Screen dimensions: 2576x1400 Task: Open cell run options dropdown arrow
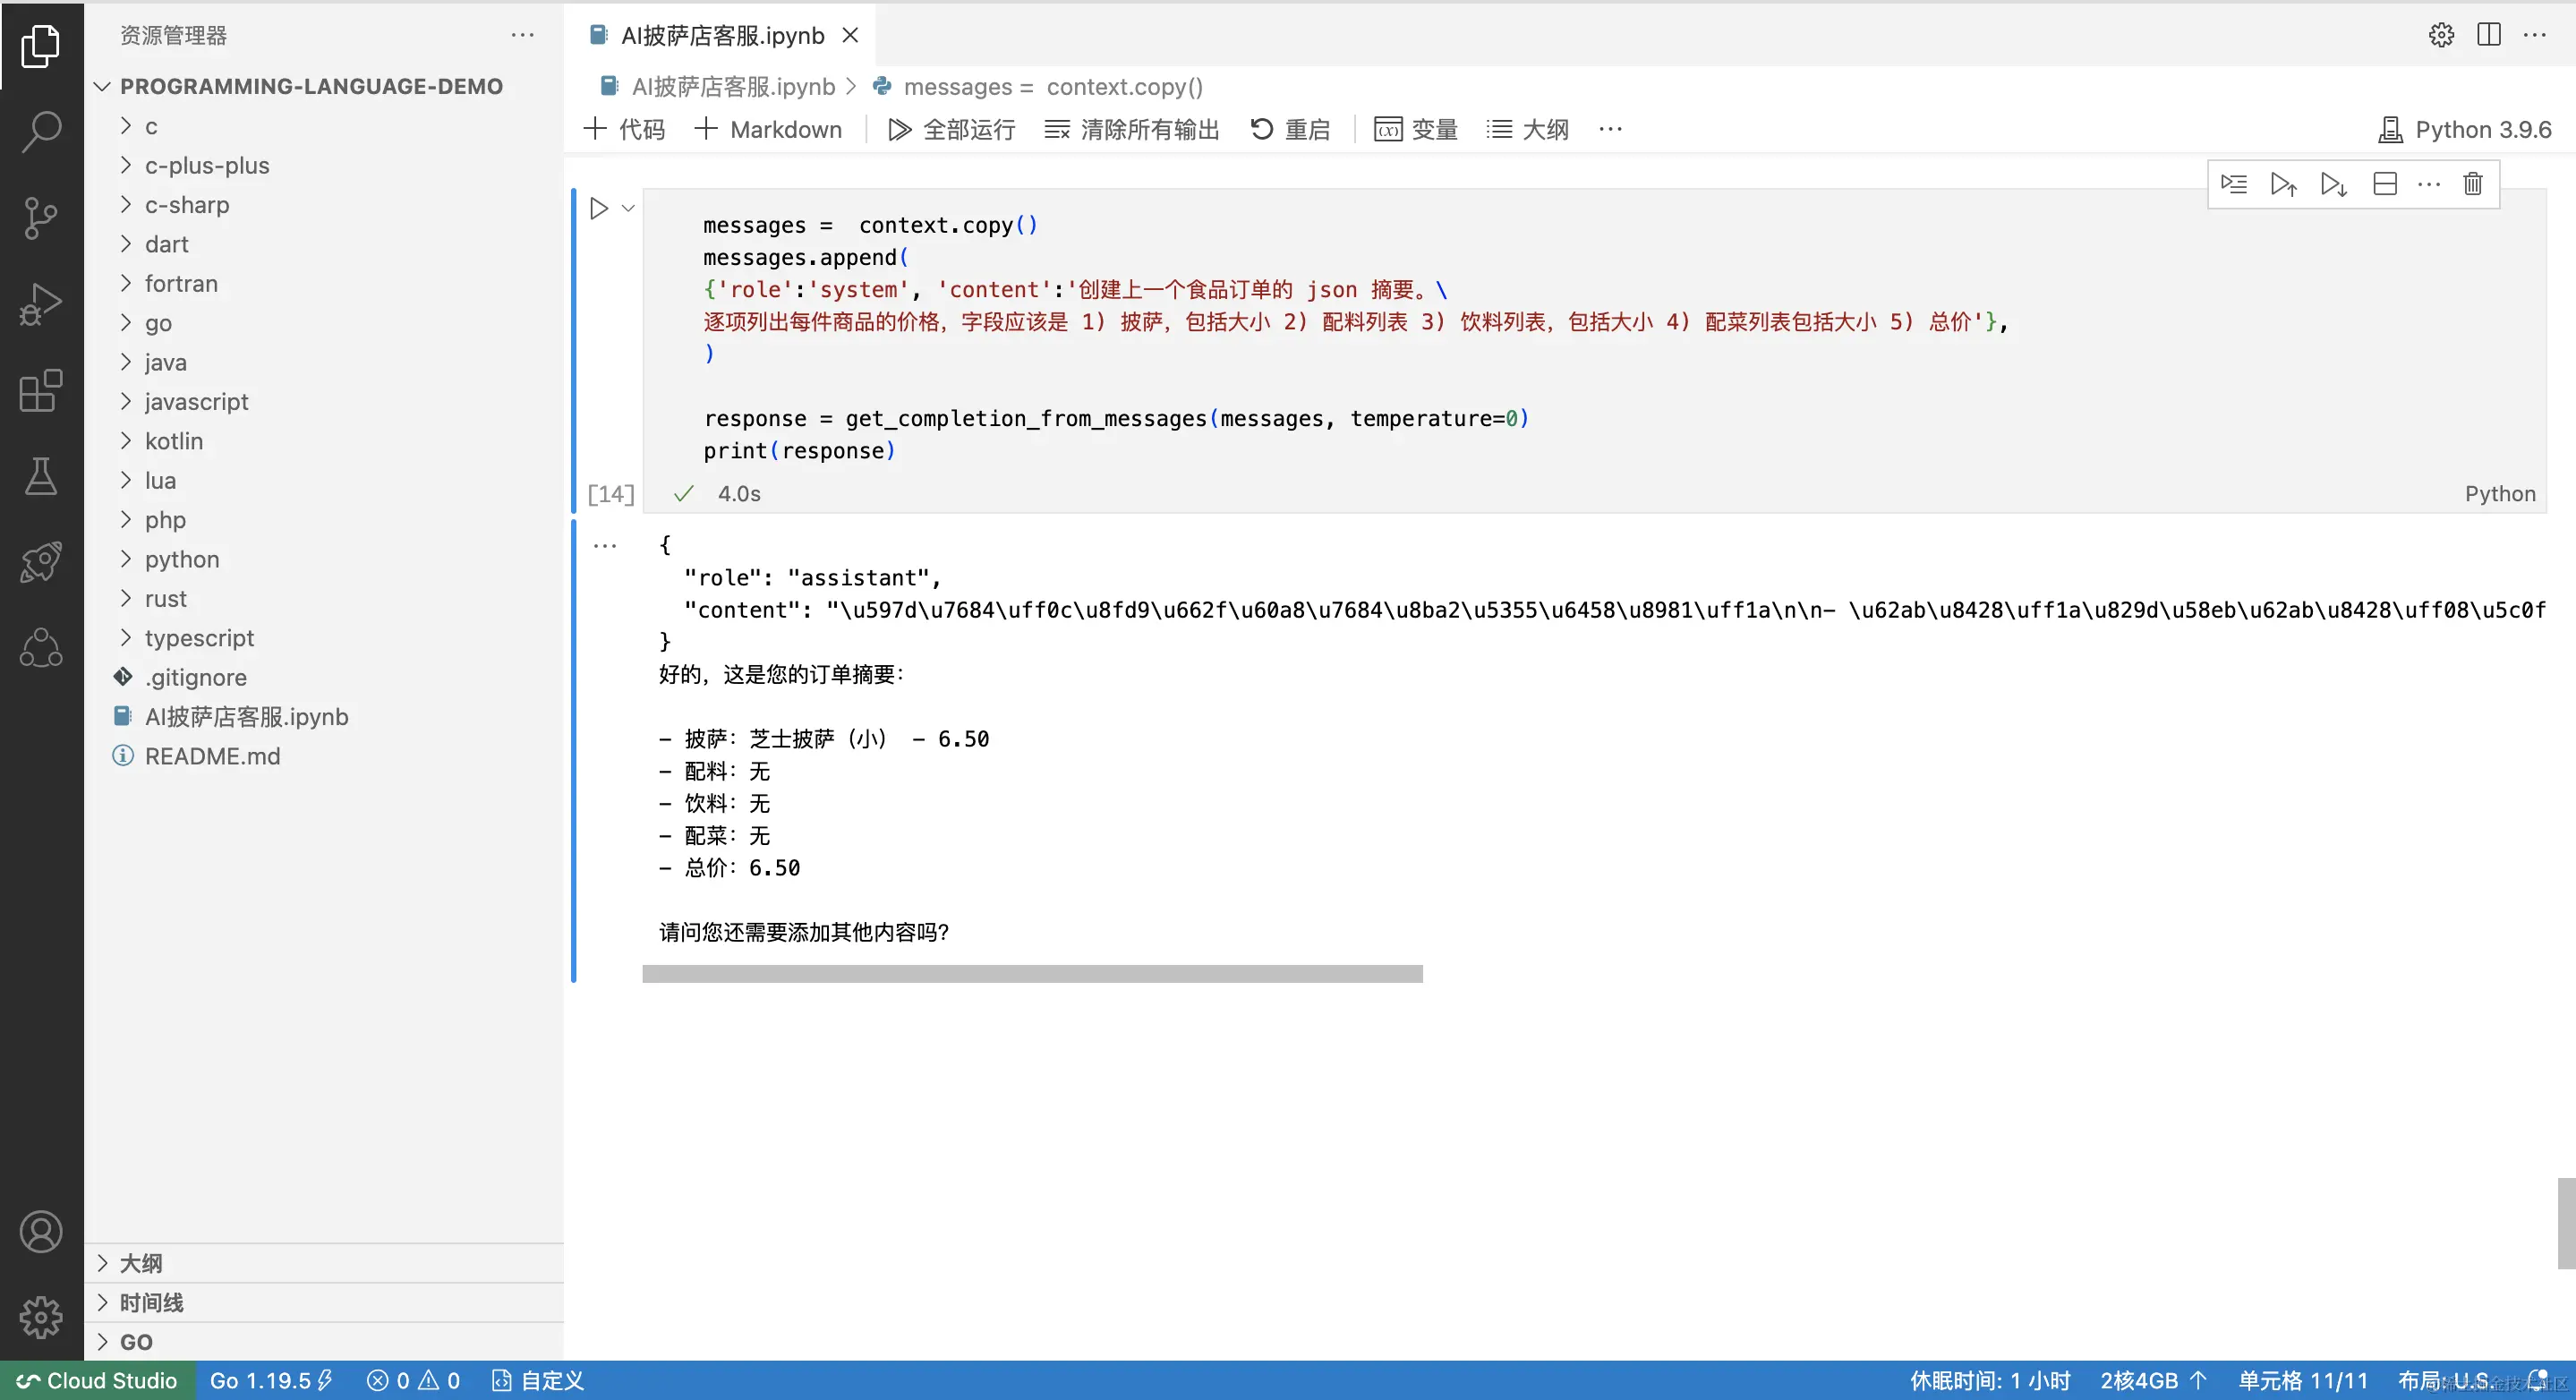[628, 209]
